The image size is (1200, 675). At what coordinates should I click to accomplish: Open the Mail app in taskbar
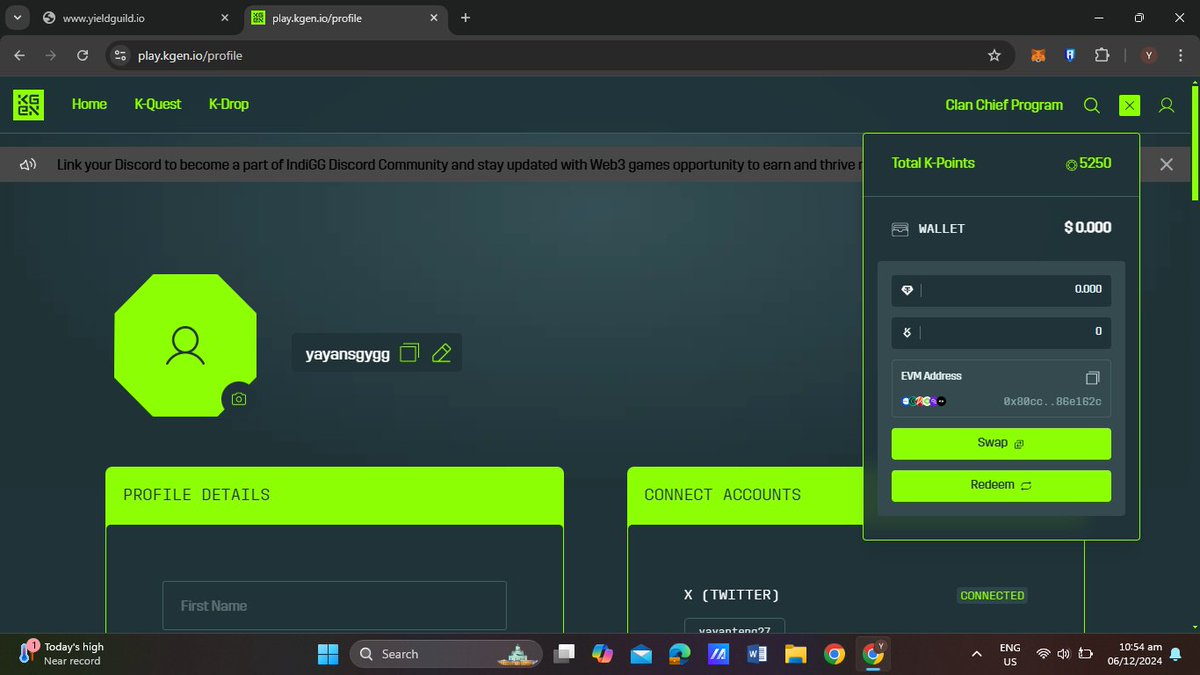641,654
